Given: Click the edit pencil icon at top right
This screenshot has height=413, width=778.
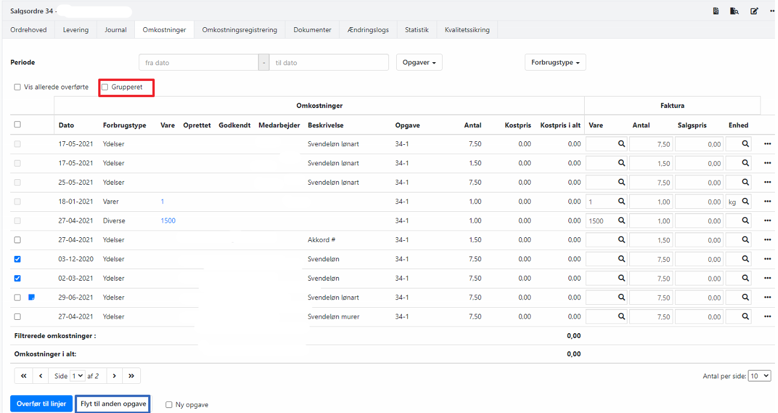Looking at the screenshot, I should tap(754, 11).
